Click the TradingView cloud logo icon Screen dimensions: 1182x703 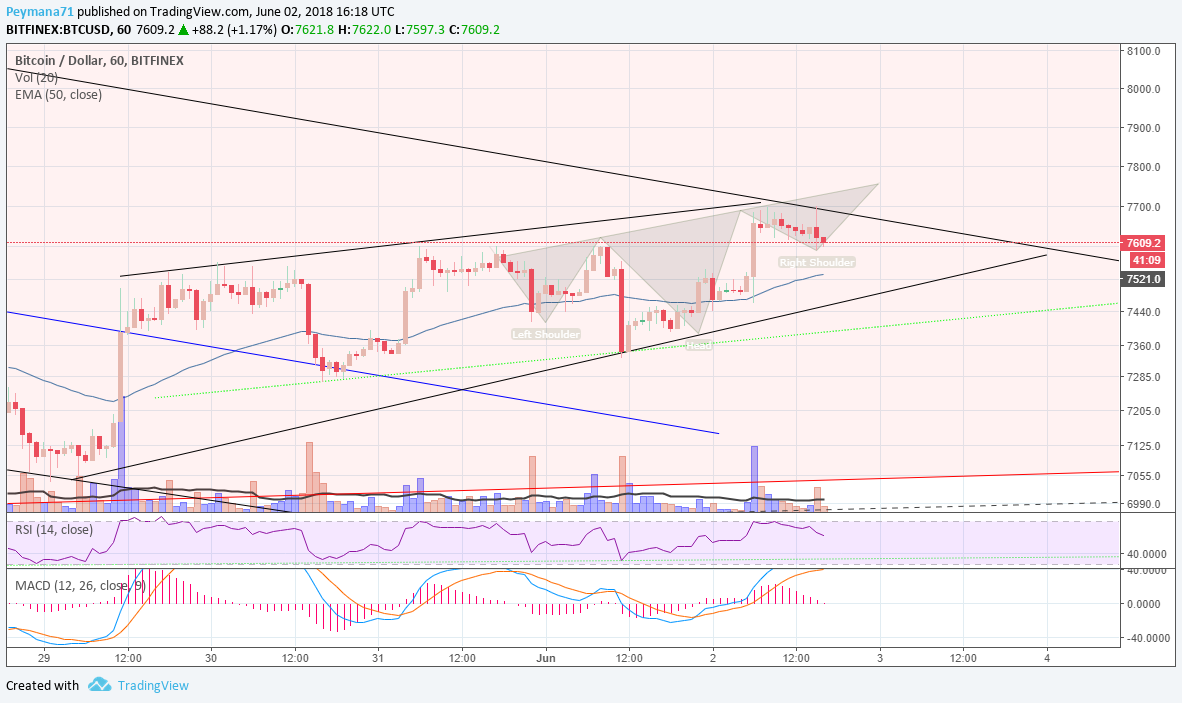(x=100, y=684)
